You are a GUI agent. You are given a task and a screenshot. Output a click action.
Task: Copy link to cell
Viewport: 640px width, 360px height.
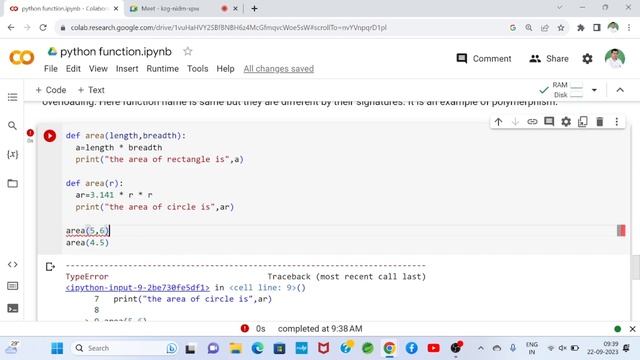pyautogui.click(x=532, y=122)
